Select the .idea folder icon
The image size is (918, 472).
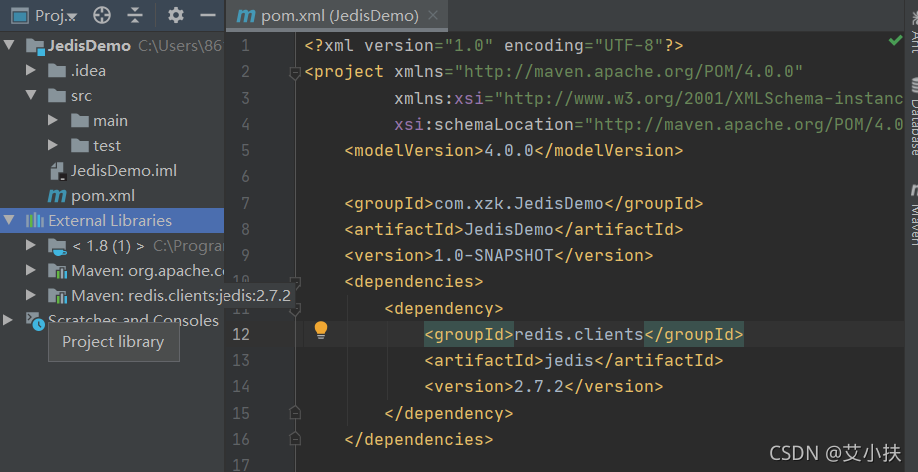(57, 71)
